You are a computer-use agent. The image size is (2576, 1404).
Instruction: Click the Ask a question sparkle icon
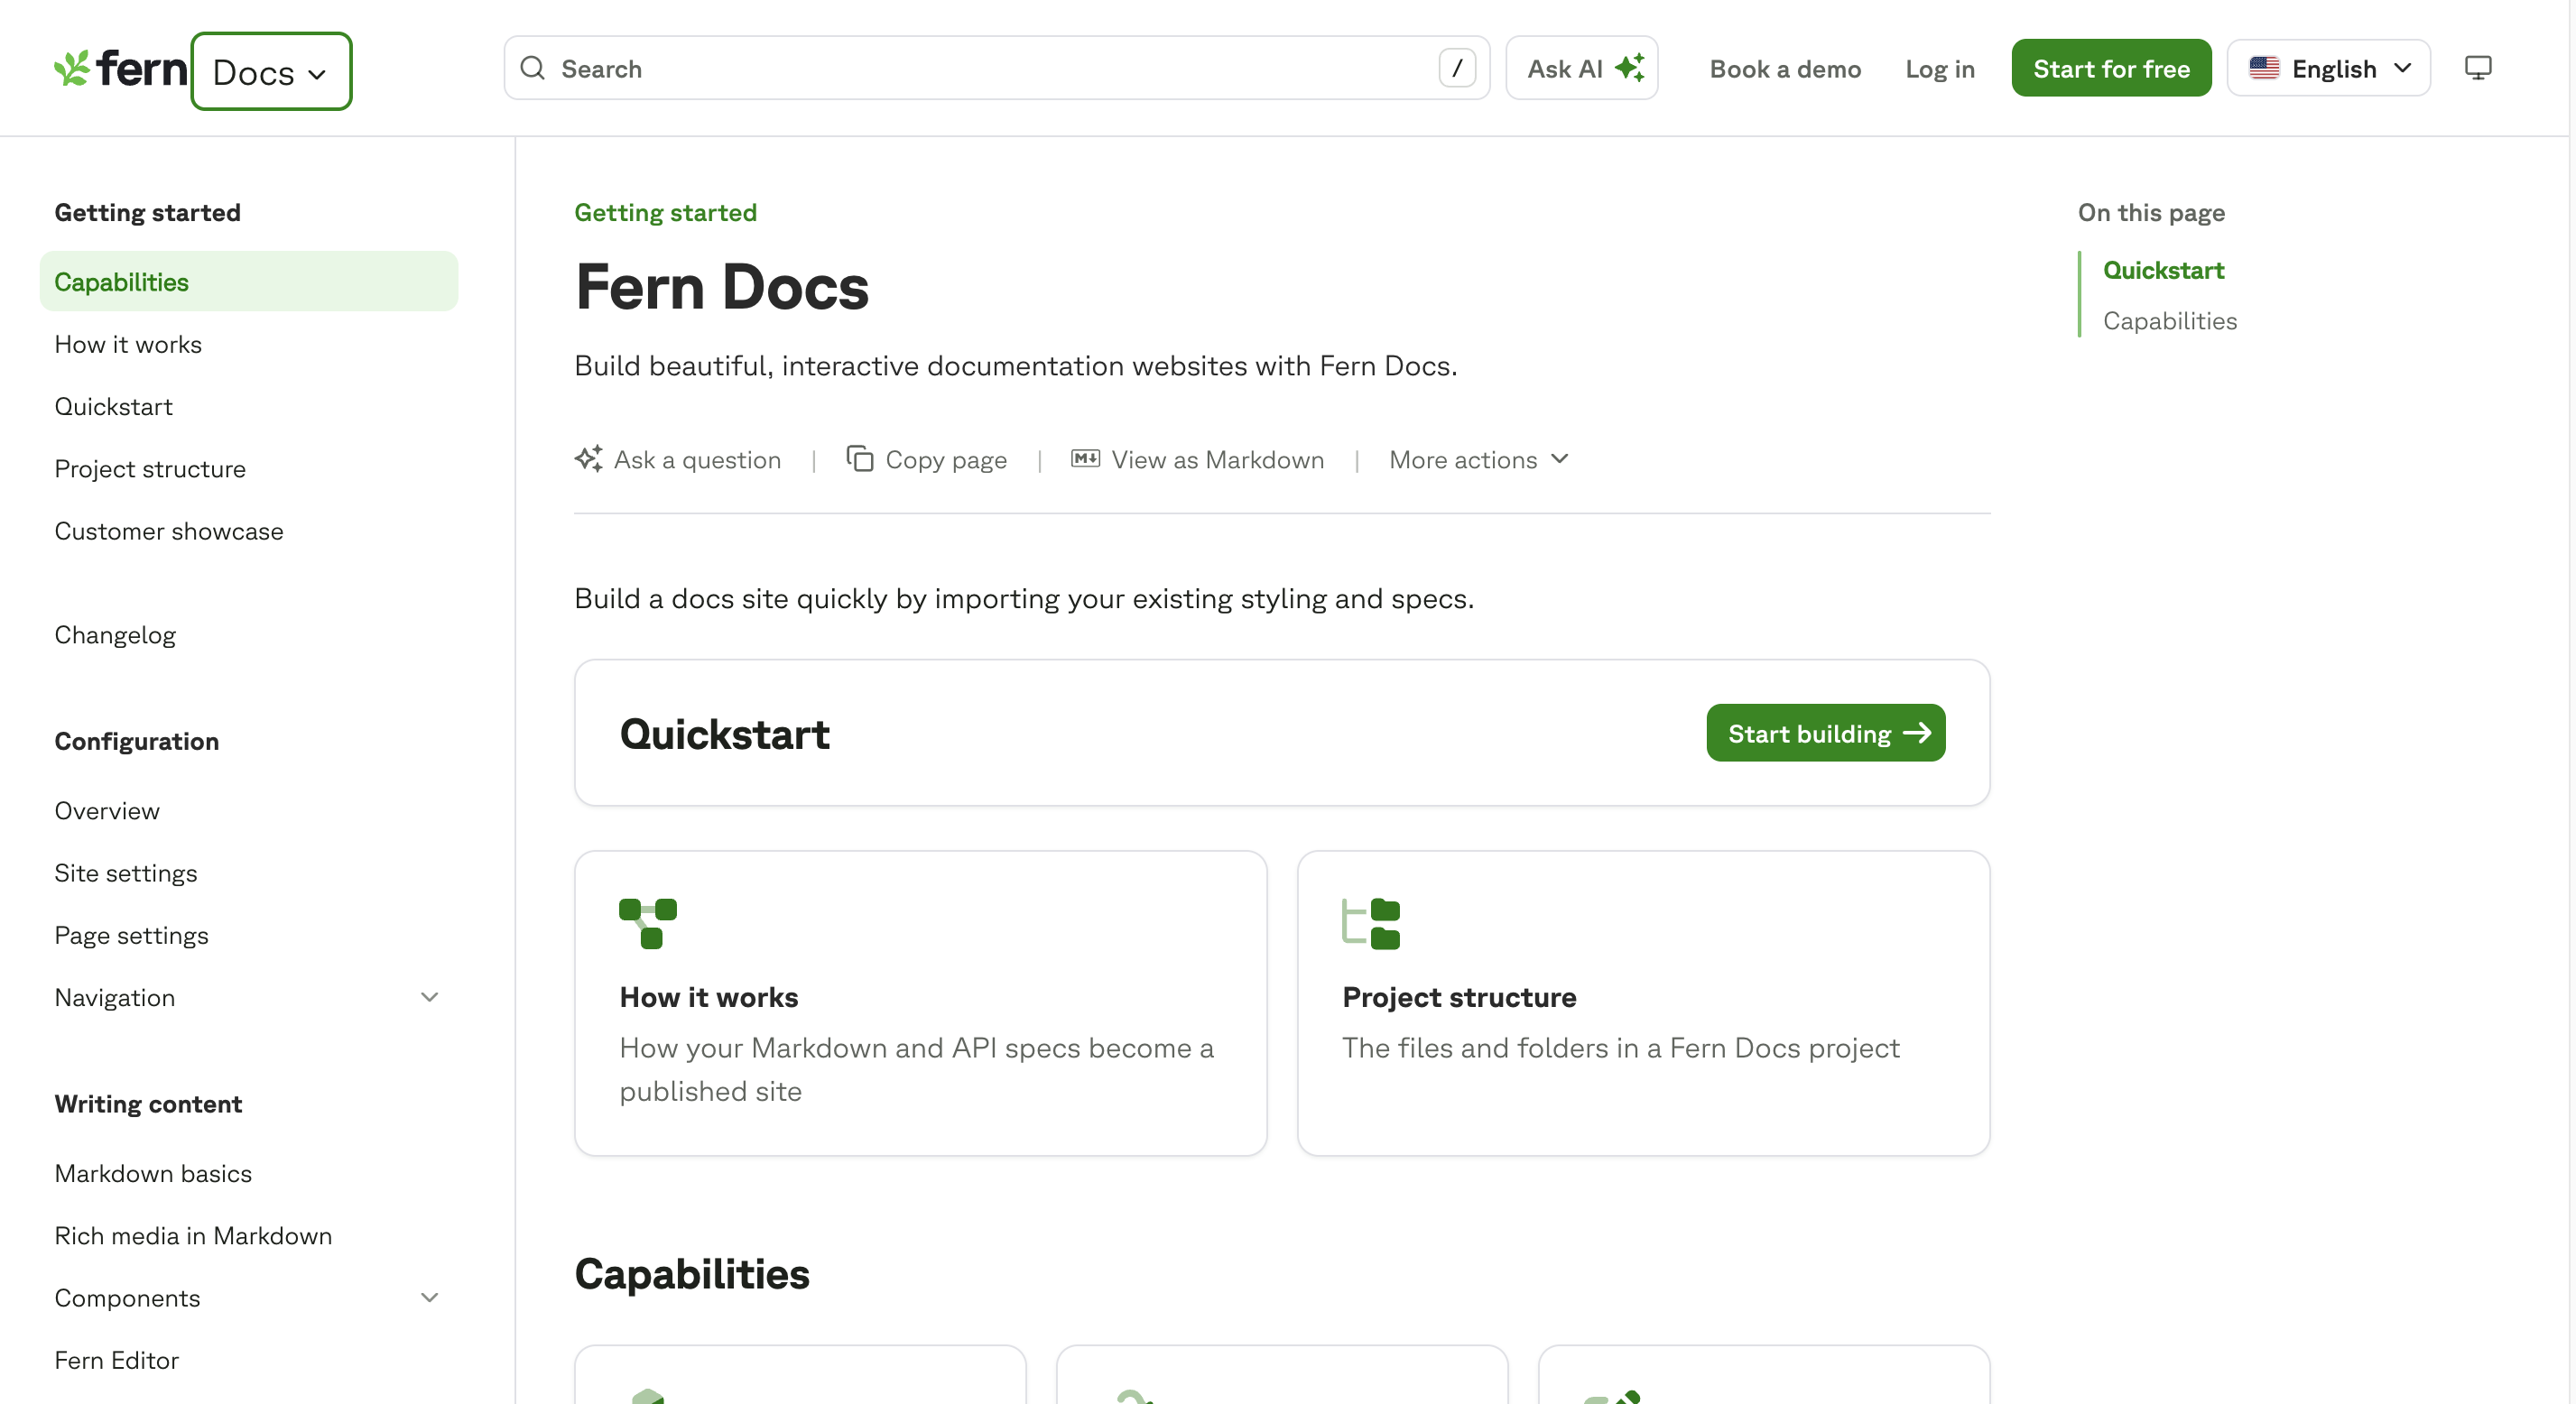pyautogui.click(x=588, y=459)
